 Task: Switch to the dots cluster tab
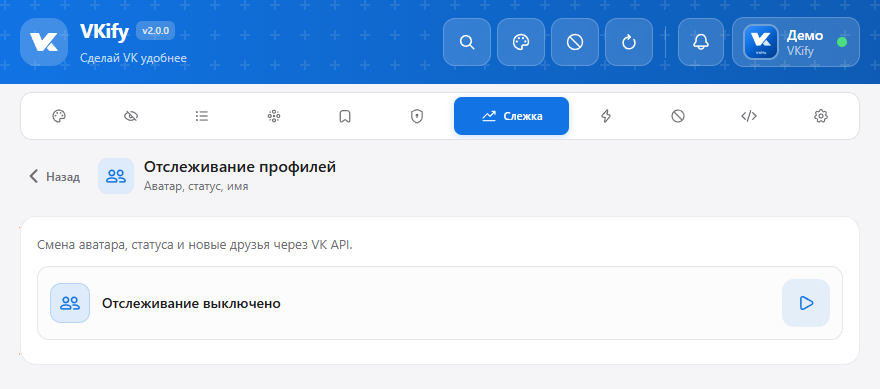click(x=274, y=116)
